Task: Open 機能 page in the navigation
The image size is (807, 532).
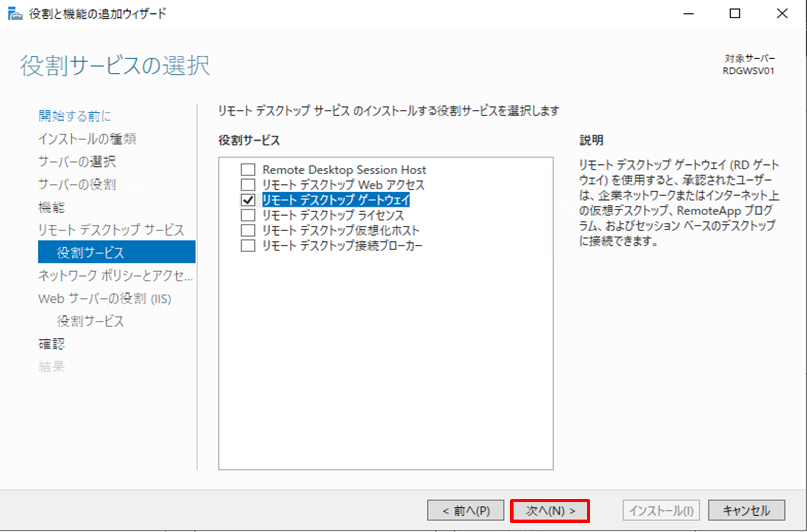Action: coord(51,207)
